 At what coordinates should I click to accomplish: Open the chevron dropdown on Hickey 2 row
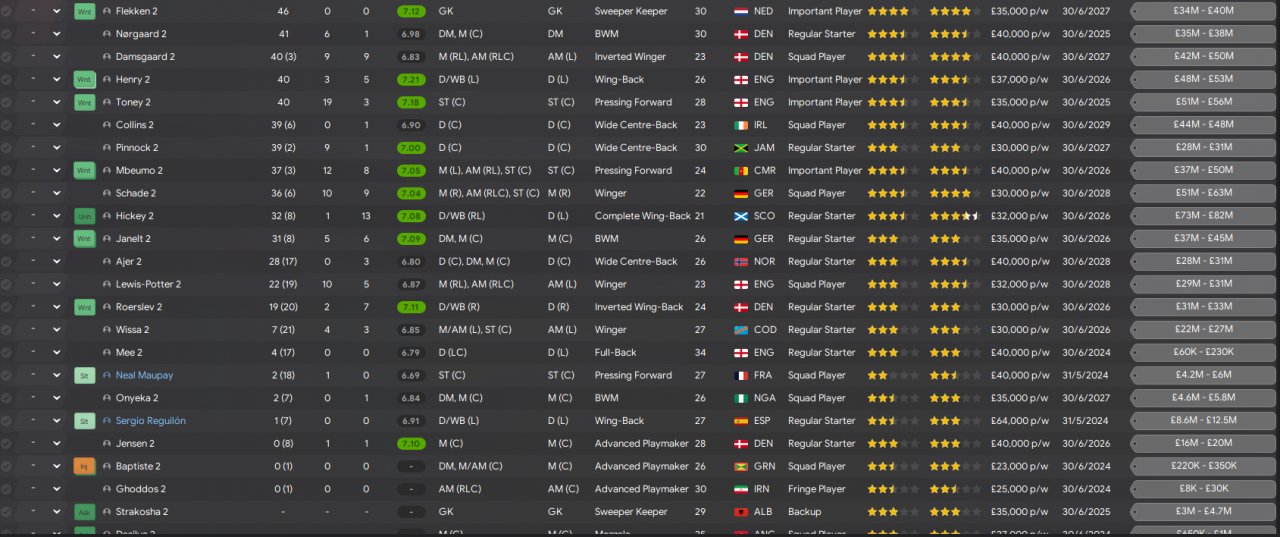point(57,216)
